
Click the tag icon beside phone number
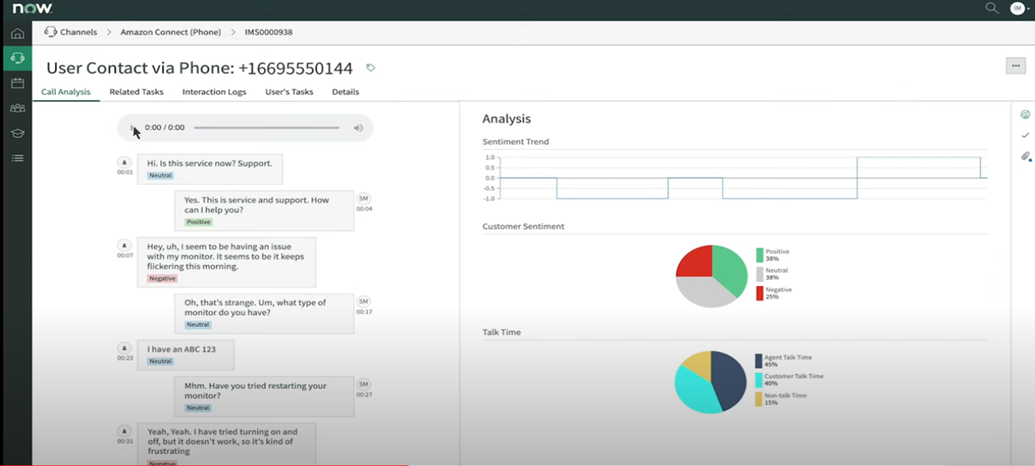(371, 68)
